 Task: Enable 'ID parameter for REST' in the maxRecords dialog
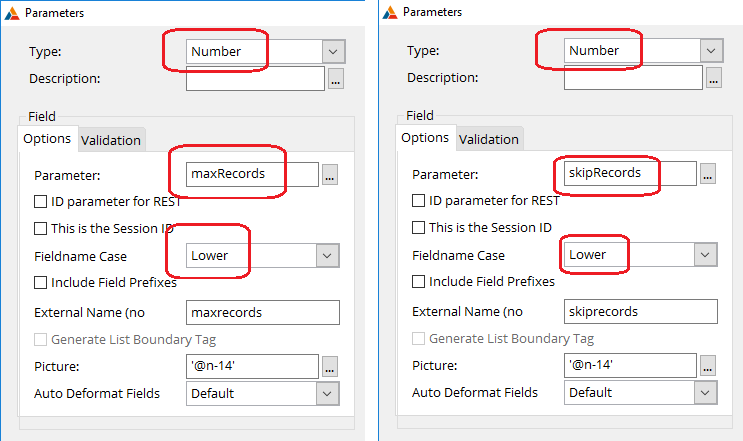coord(41,201)
